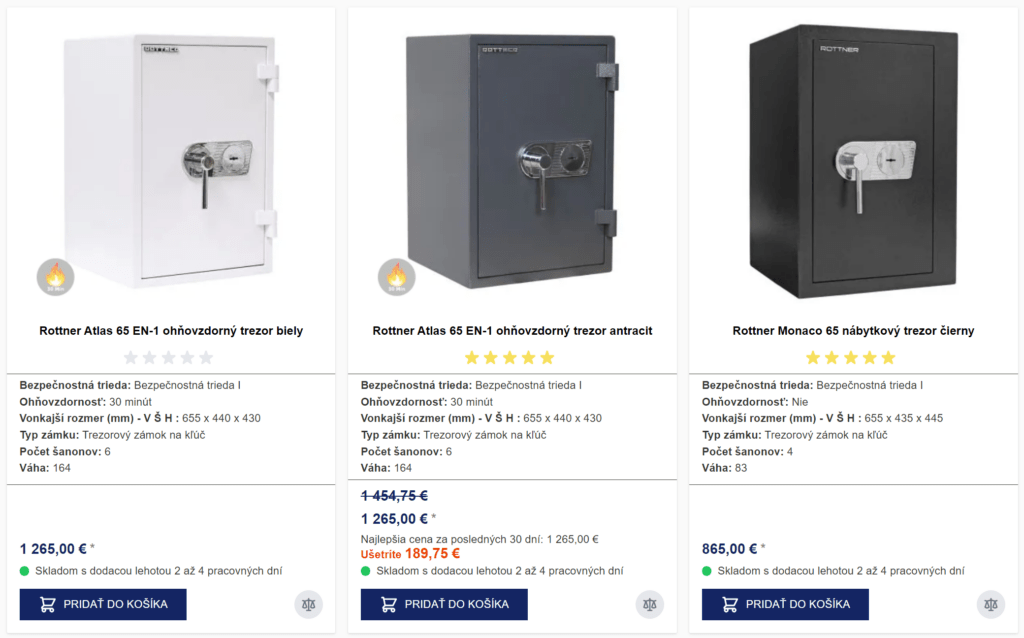Click compare scales icon for Monaco 65 safe
Screen dimensions: 1024x638
click(991, 604)
